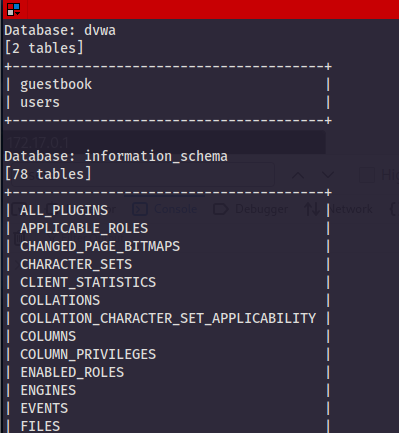Click the faded 172.17.0.1 address text
The width and height of the screenshot is (399, 433).
pyautogui.click(x=38, y=143)
